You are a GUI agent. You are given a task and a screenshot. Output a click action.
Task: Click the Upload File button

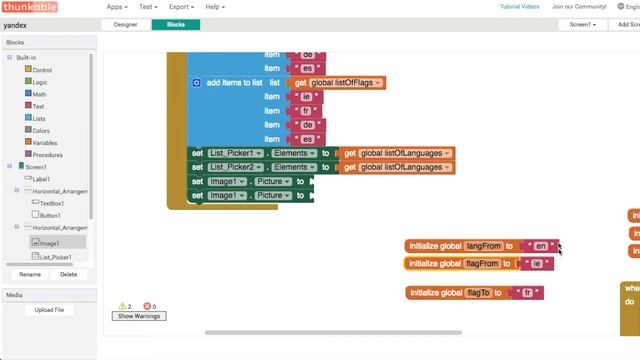(49, 310)
